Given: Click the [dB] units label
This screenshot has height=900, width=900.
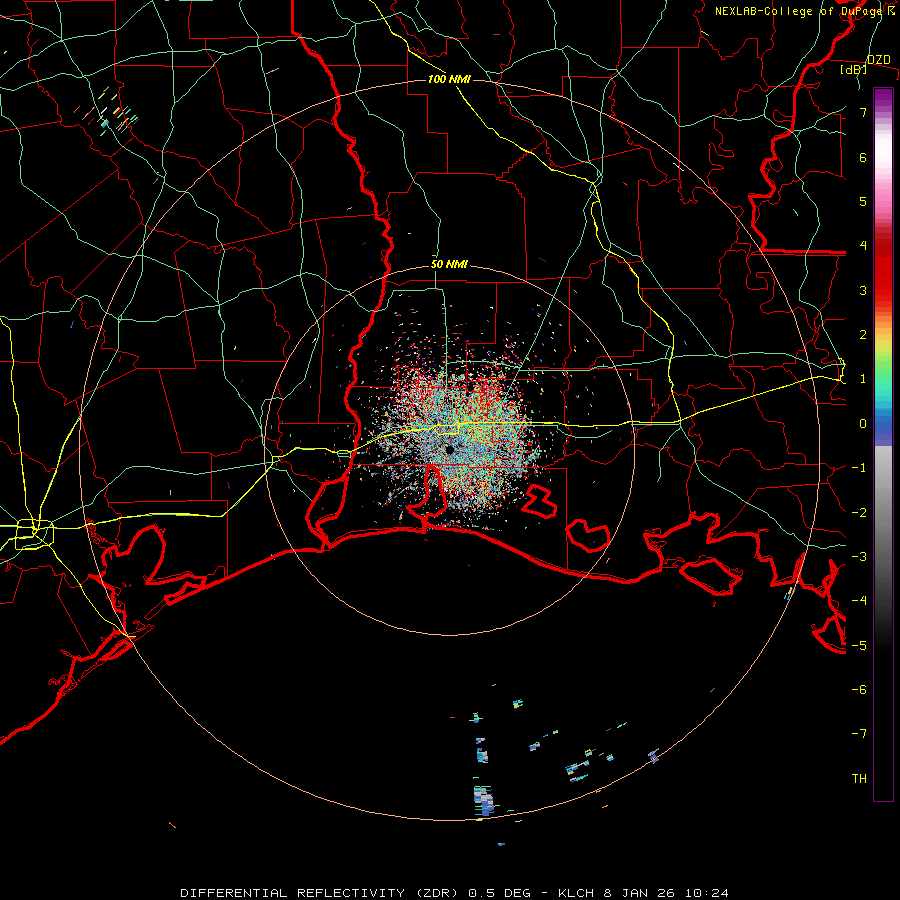Looking at the screenshot, I should 854,69.
